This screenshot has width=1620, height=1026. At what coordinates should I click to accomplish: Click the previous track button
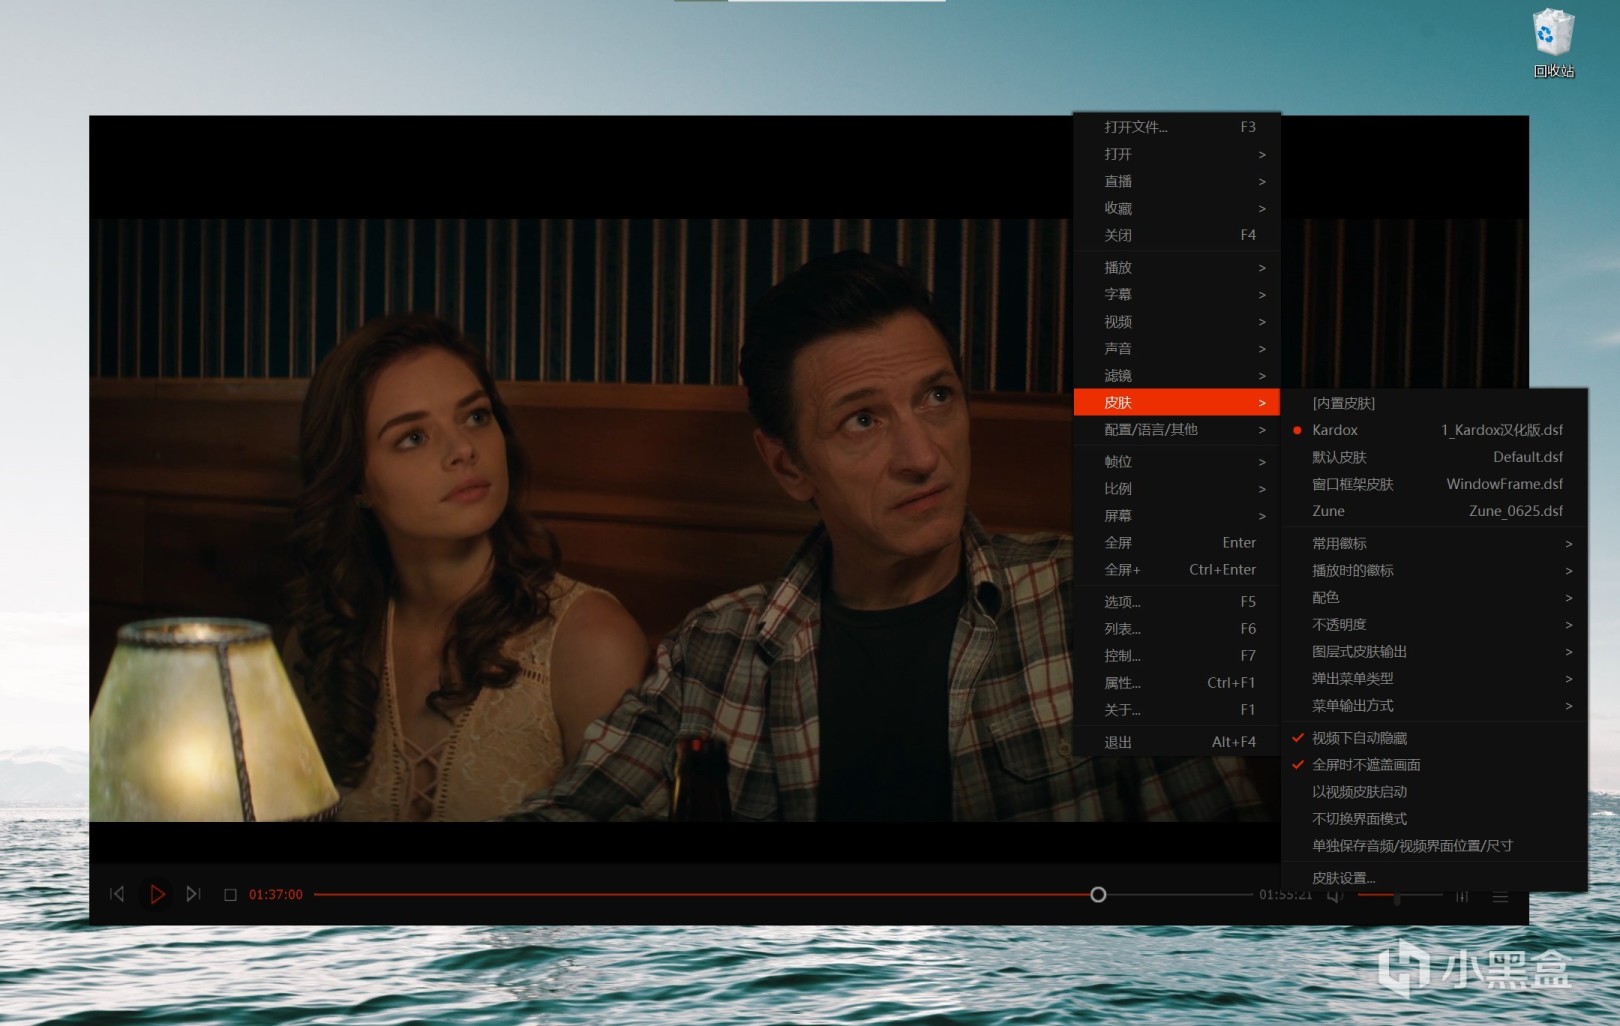tap(117, 894)
